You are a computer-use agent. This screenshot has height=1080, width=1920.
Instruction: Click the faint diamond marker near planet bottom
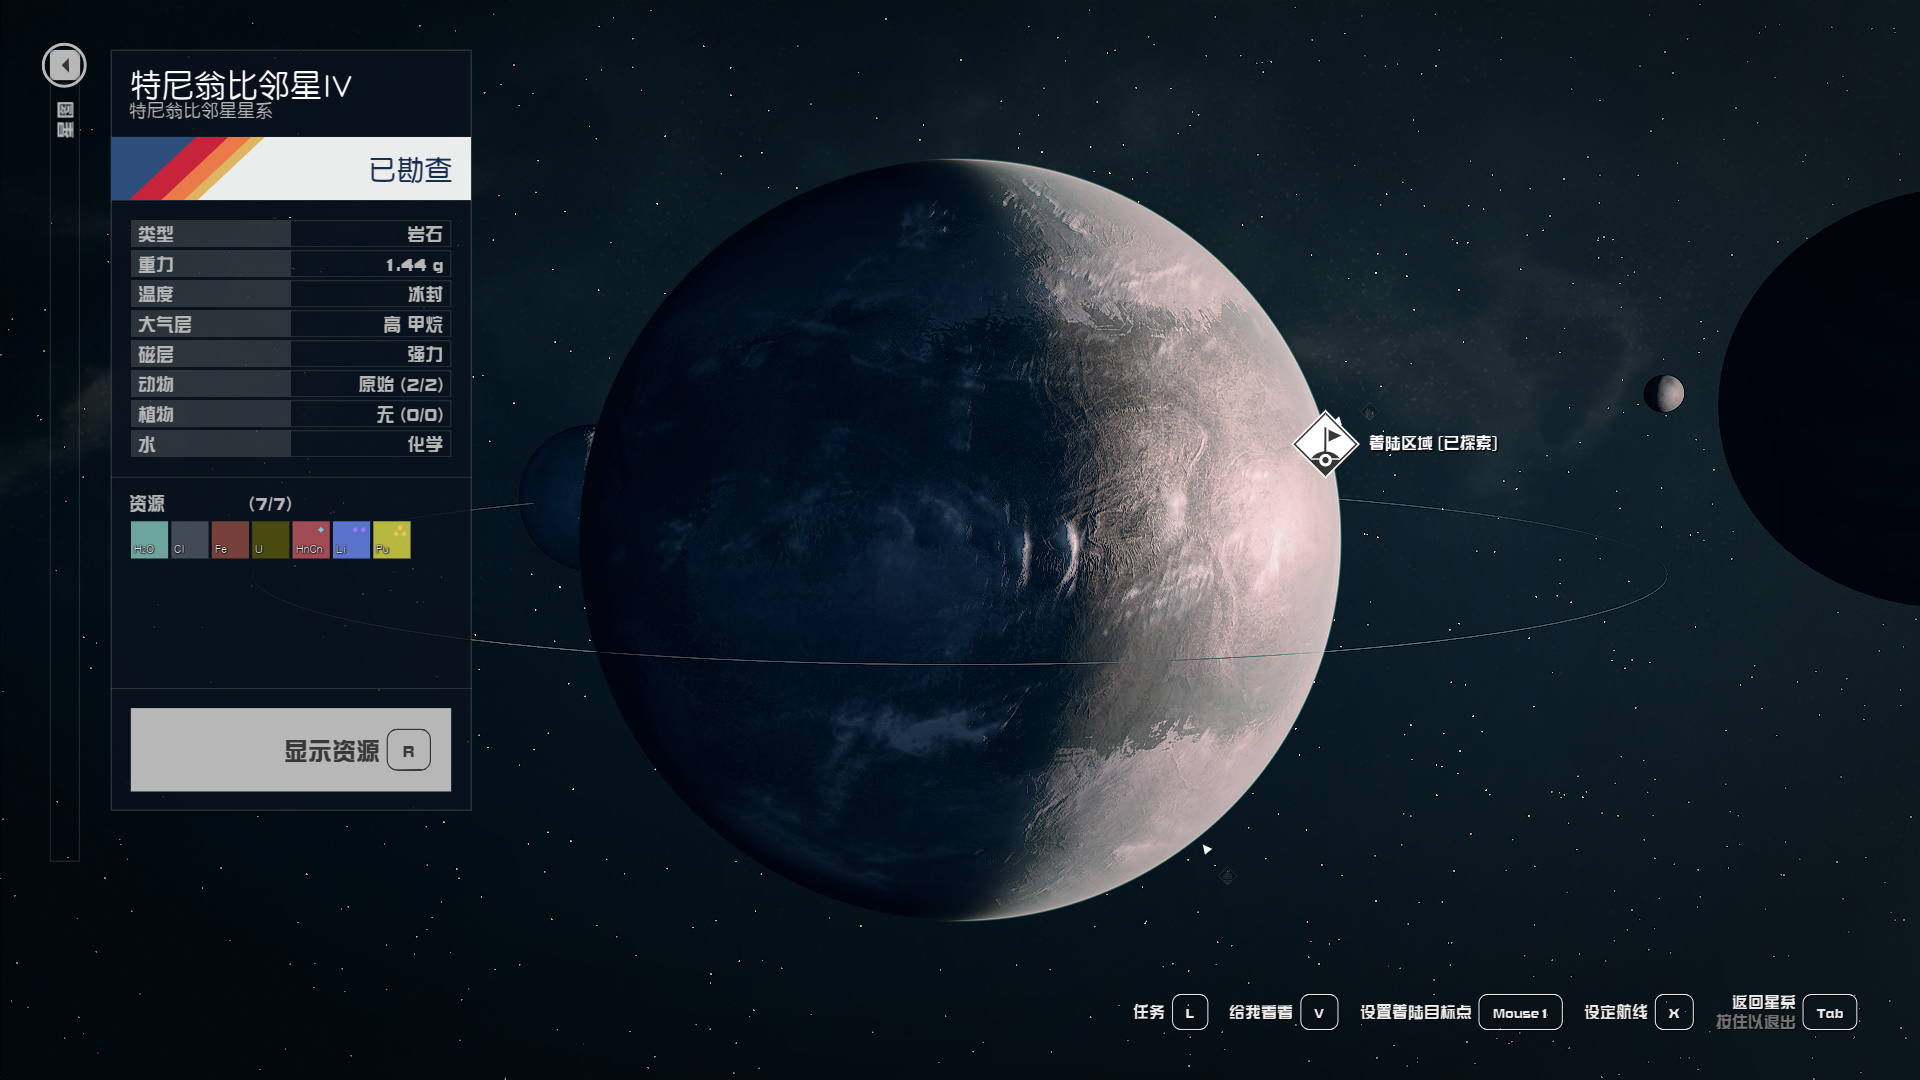tap(1228, 877)
